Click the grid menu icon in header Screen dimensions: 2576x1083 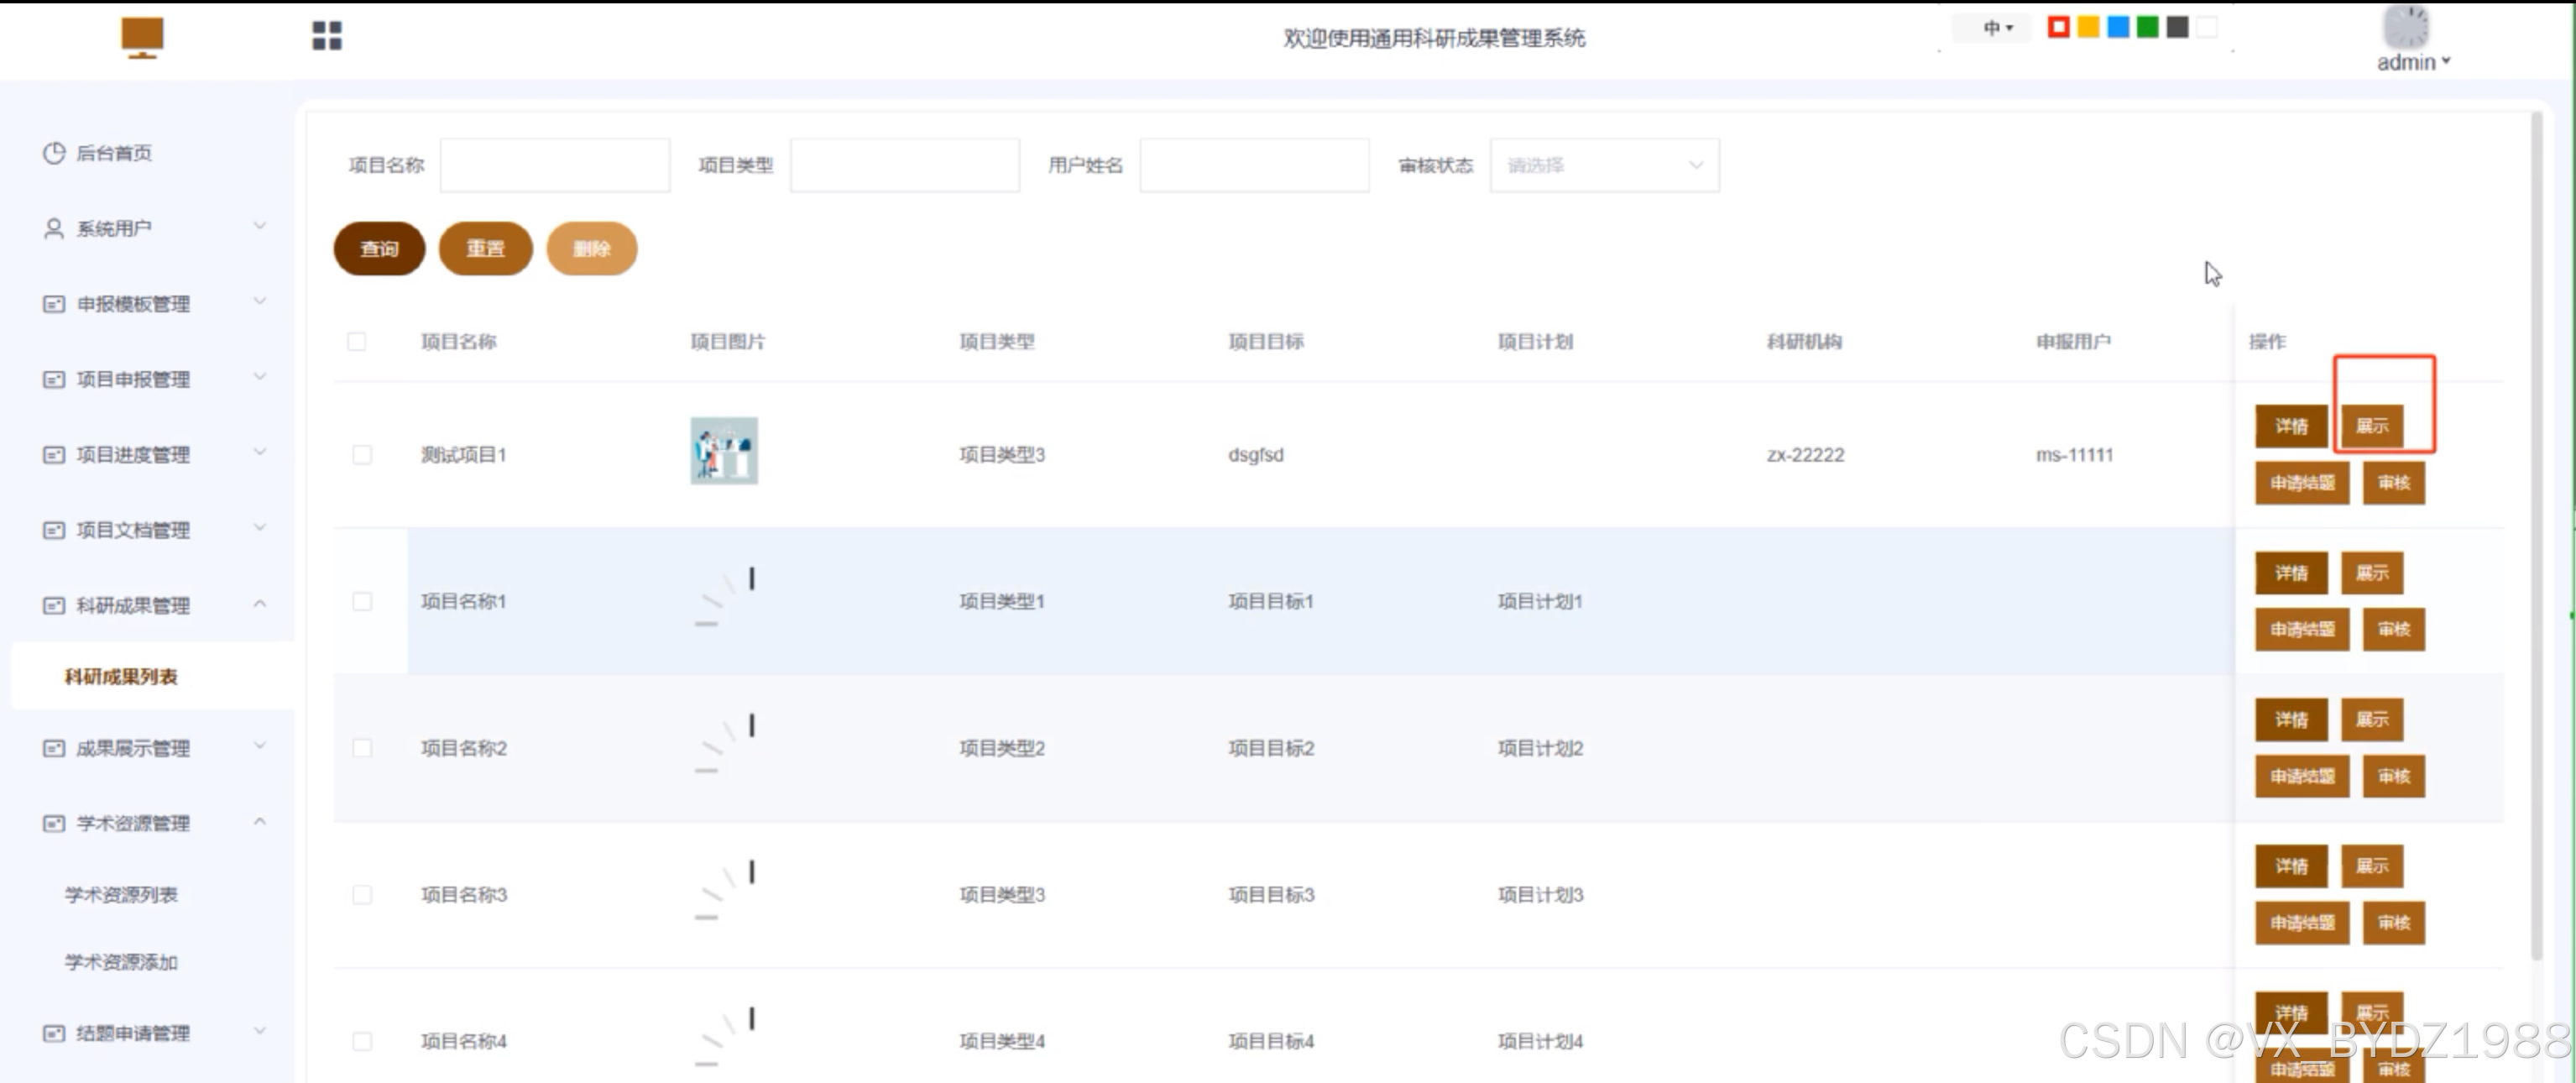click(x=327, y=36)
